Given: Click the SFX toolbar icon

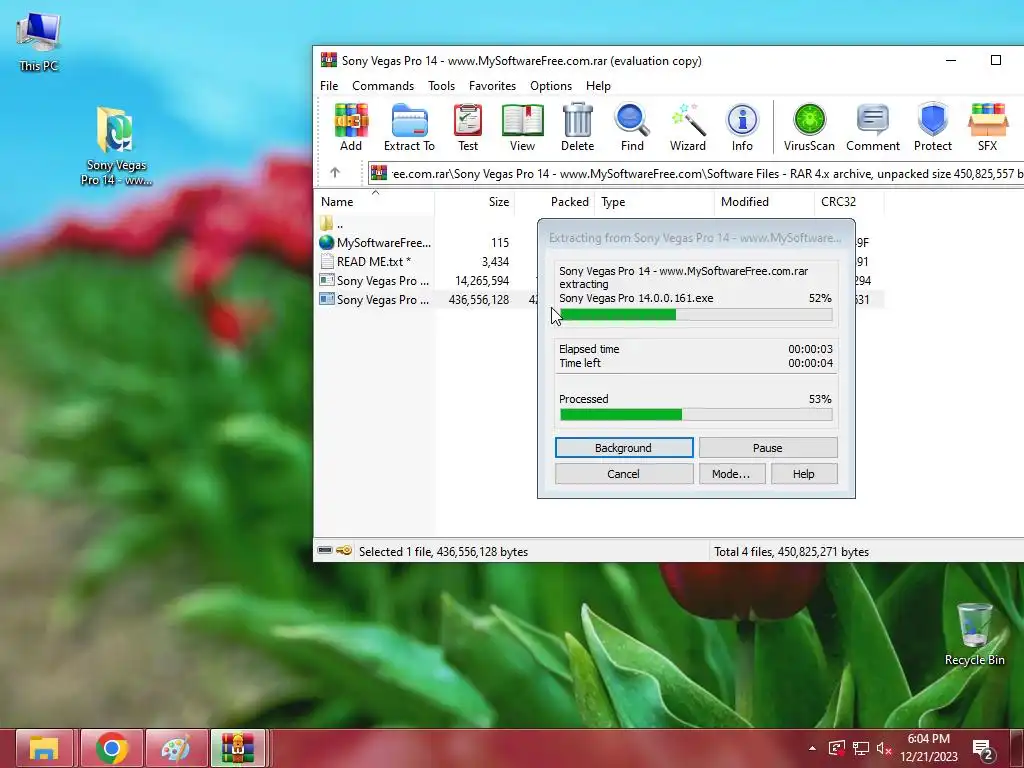Looking at the screenshot, I should point(987,127).
